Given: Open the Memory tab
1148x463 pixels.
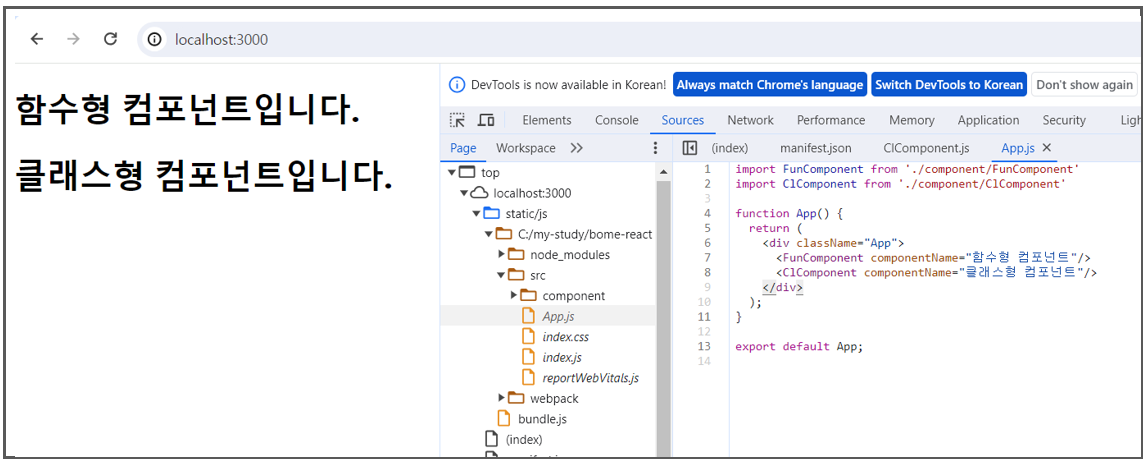Looking at the screenshot, I should click(912, 120).
